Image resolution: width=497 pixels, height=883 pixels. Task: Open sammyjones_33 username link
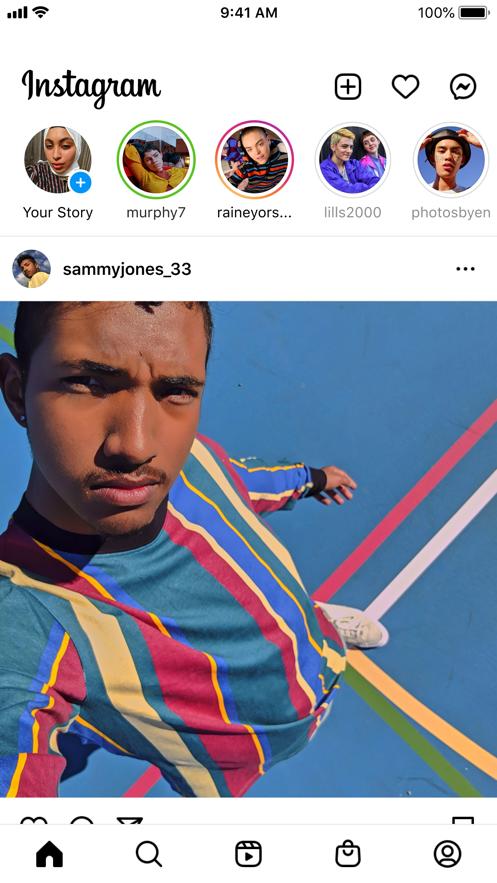(x=127, y=269)
